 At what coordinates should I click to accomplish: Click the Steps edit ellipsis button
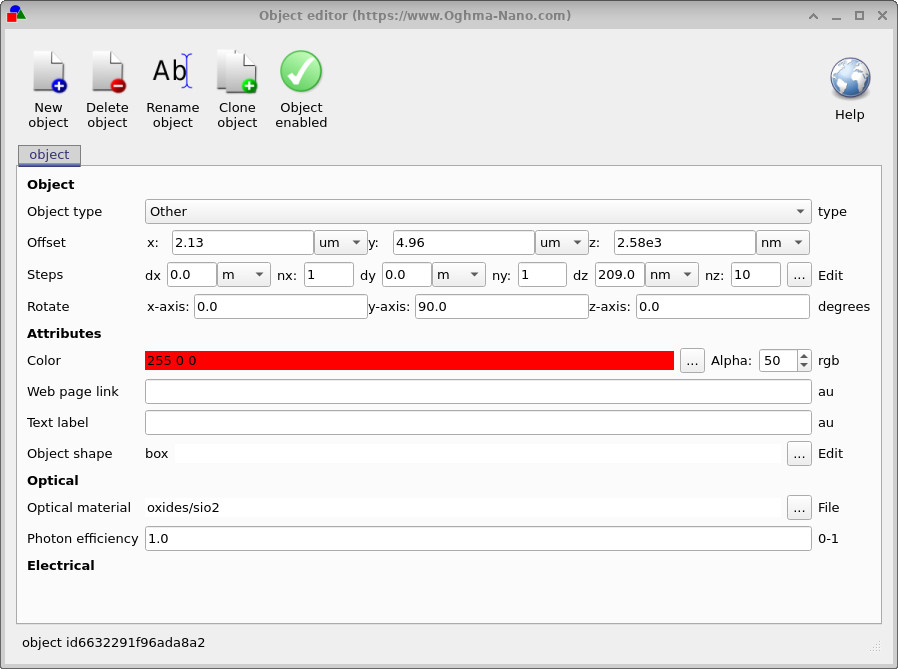coord(799,275)
